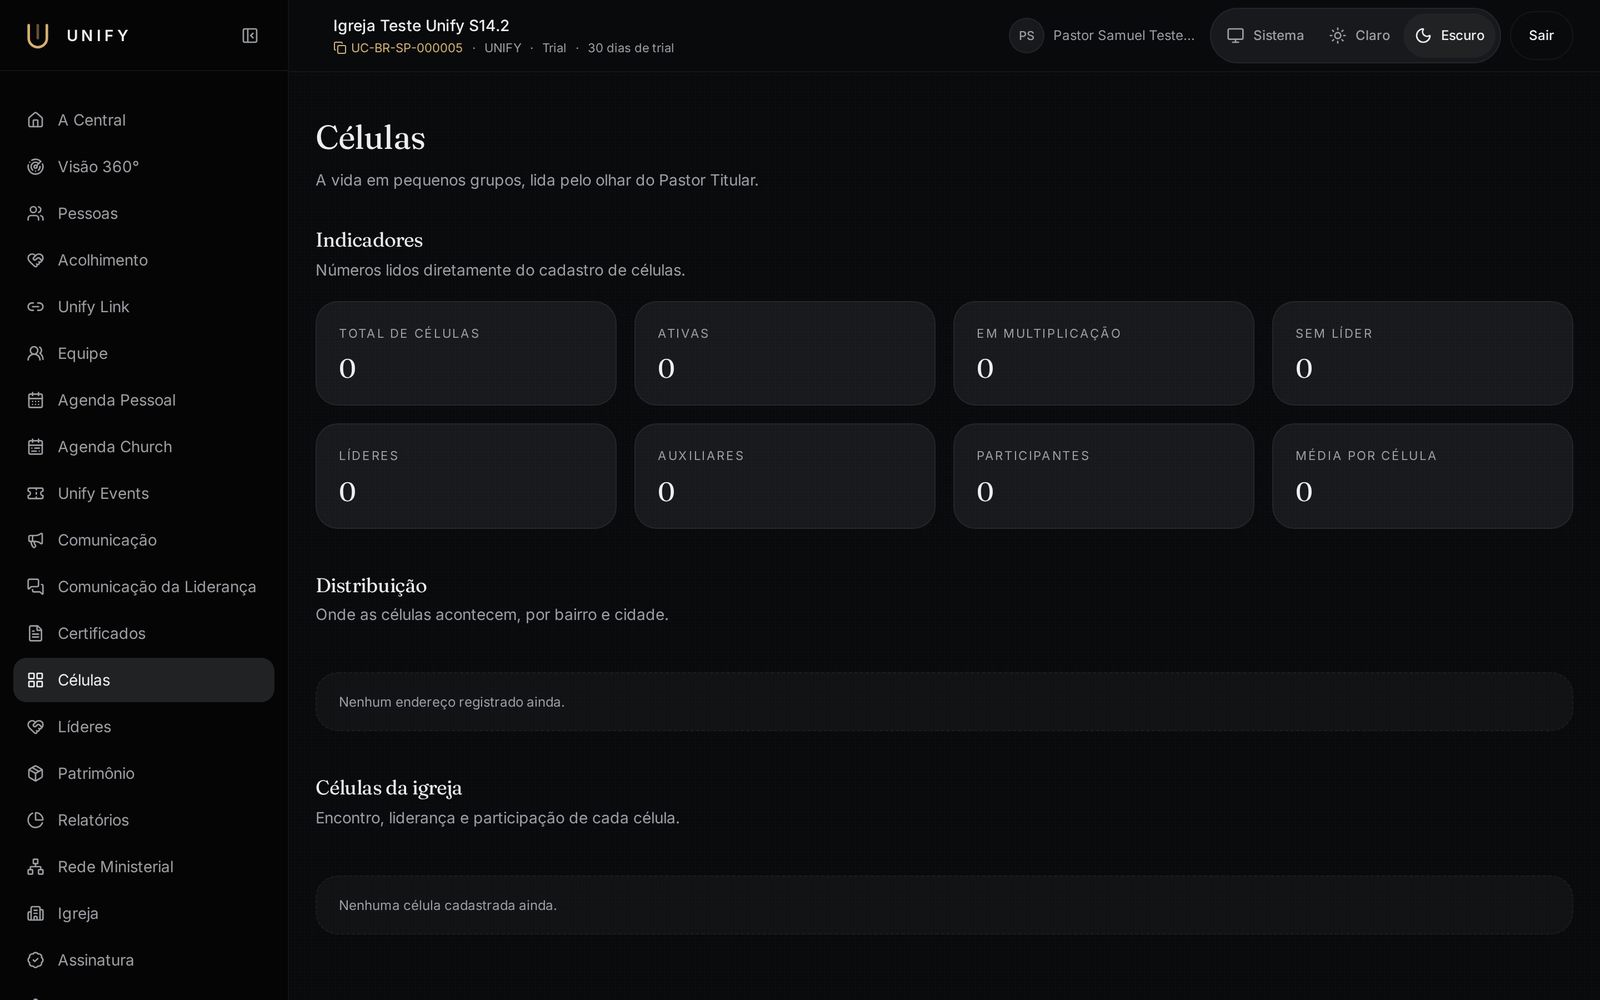Open Comunicação da Liderança in sidebar

pos(144,587)
